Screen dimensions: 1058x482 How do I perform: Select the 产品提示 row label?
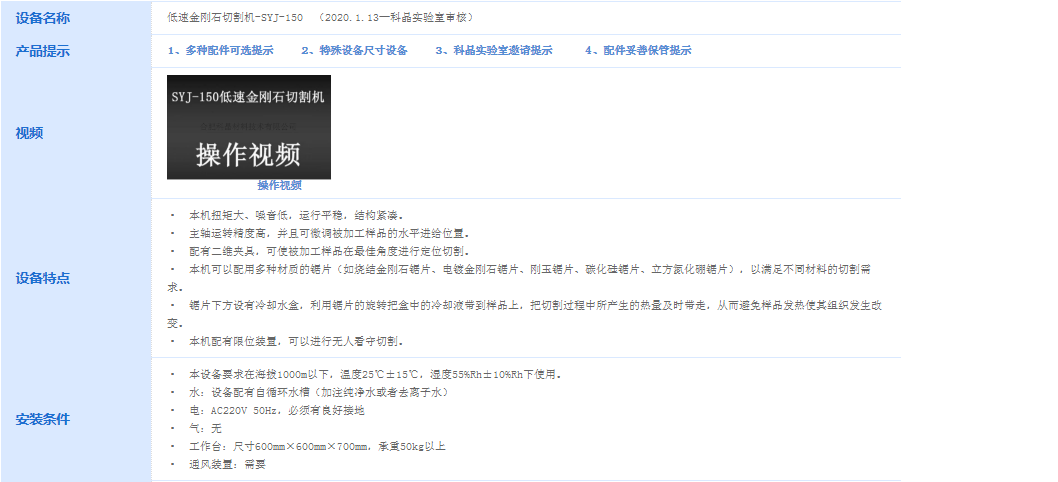(x=43, y=51)
